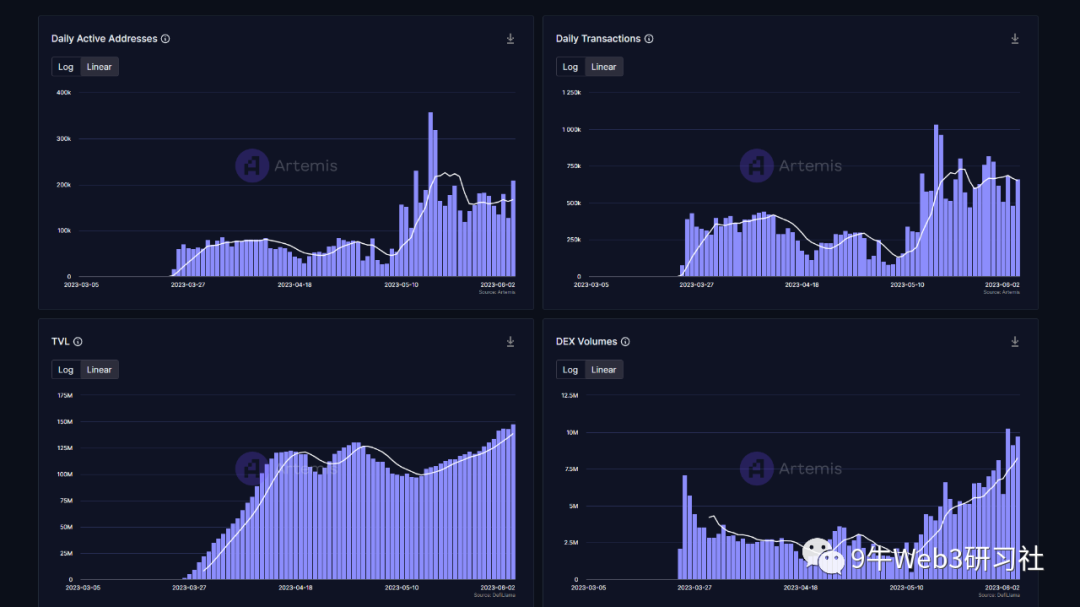Download the TVL chart data
This screenshot has height=607, width=1080.
point(510,342)
